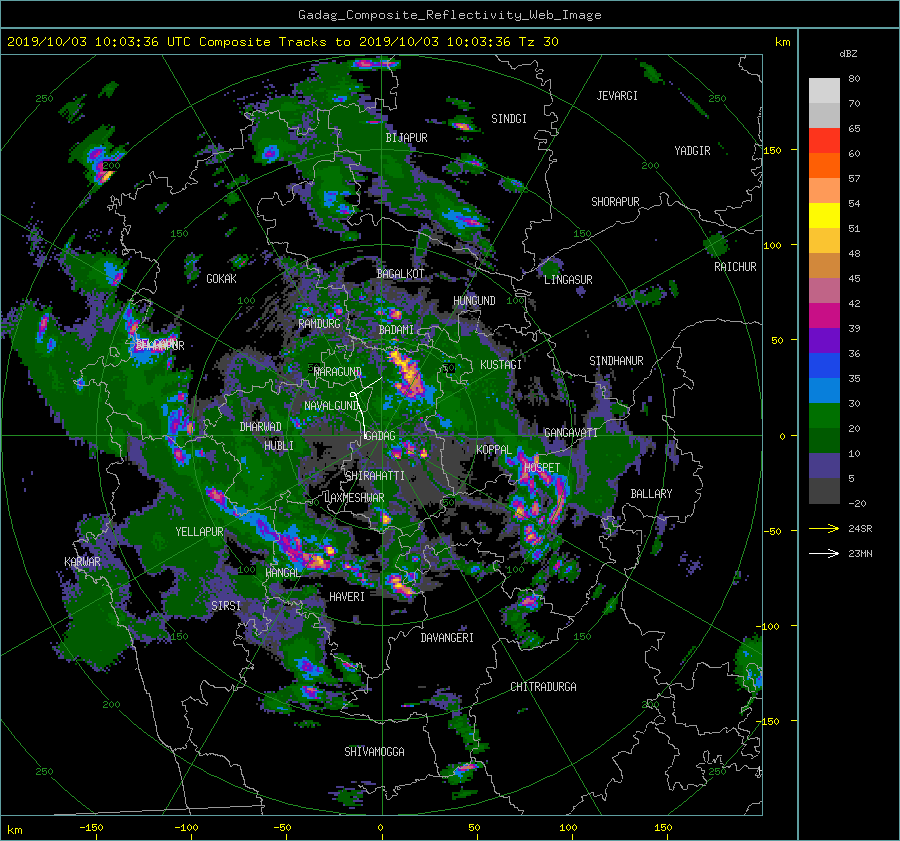Click the HUBLI city label

click(x=279, y=446)
